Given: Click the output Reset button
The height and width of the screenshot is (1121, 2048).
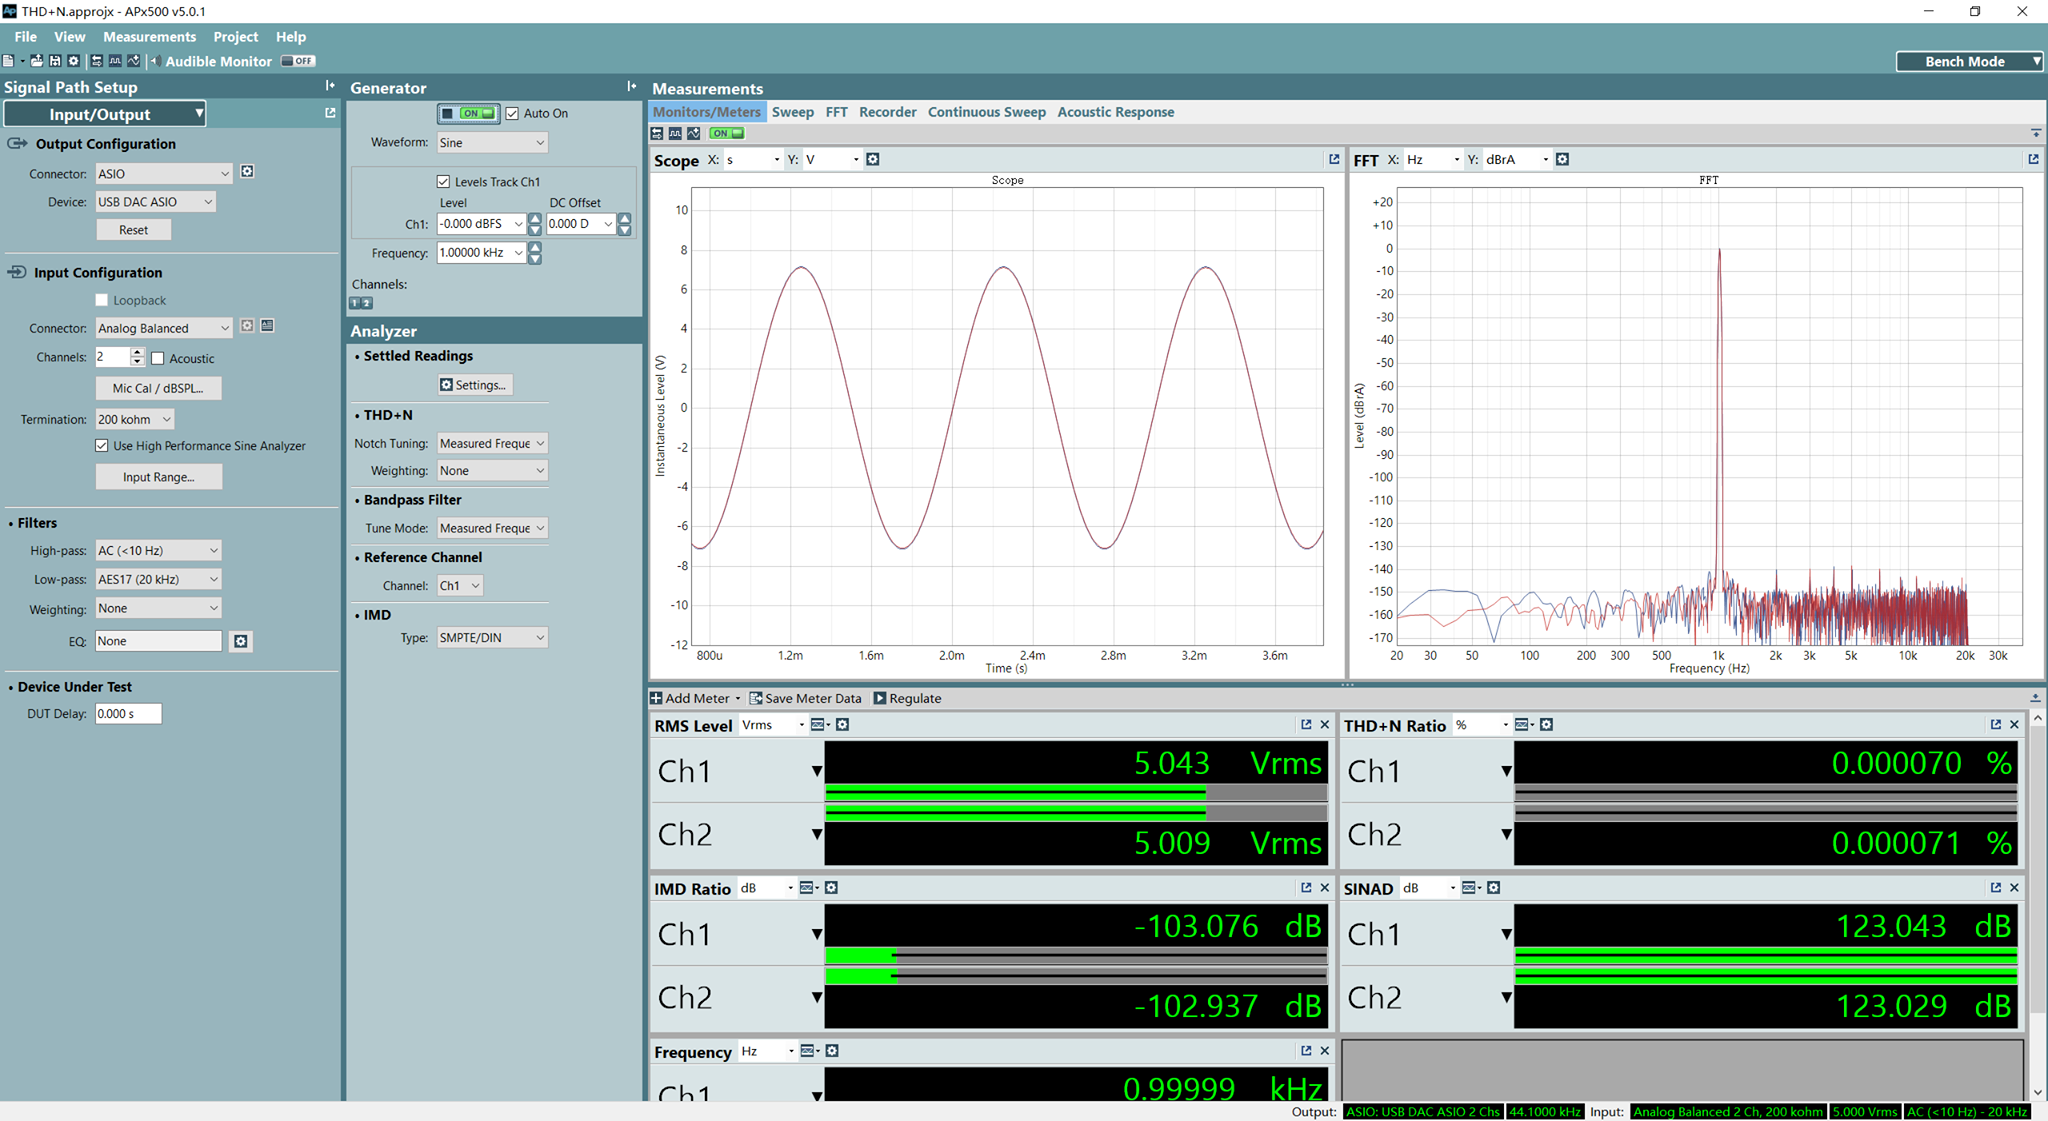Looking at the screenshot, I should tap(133, 230).
